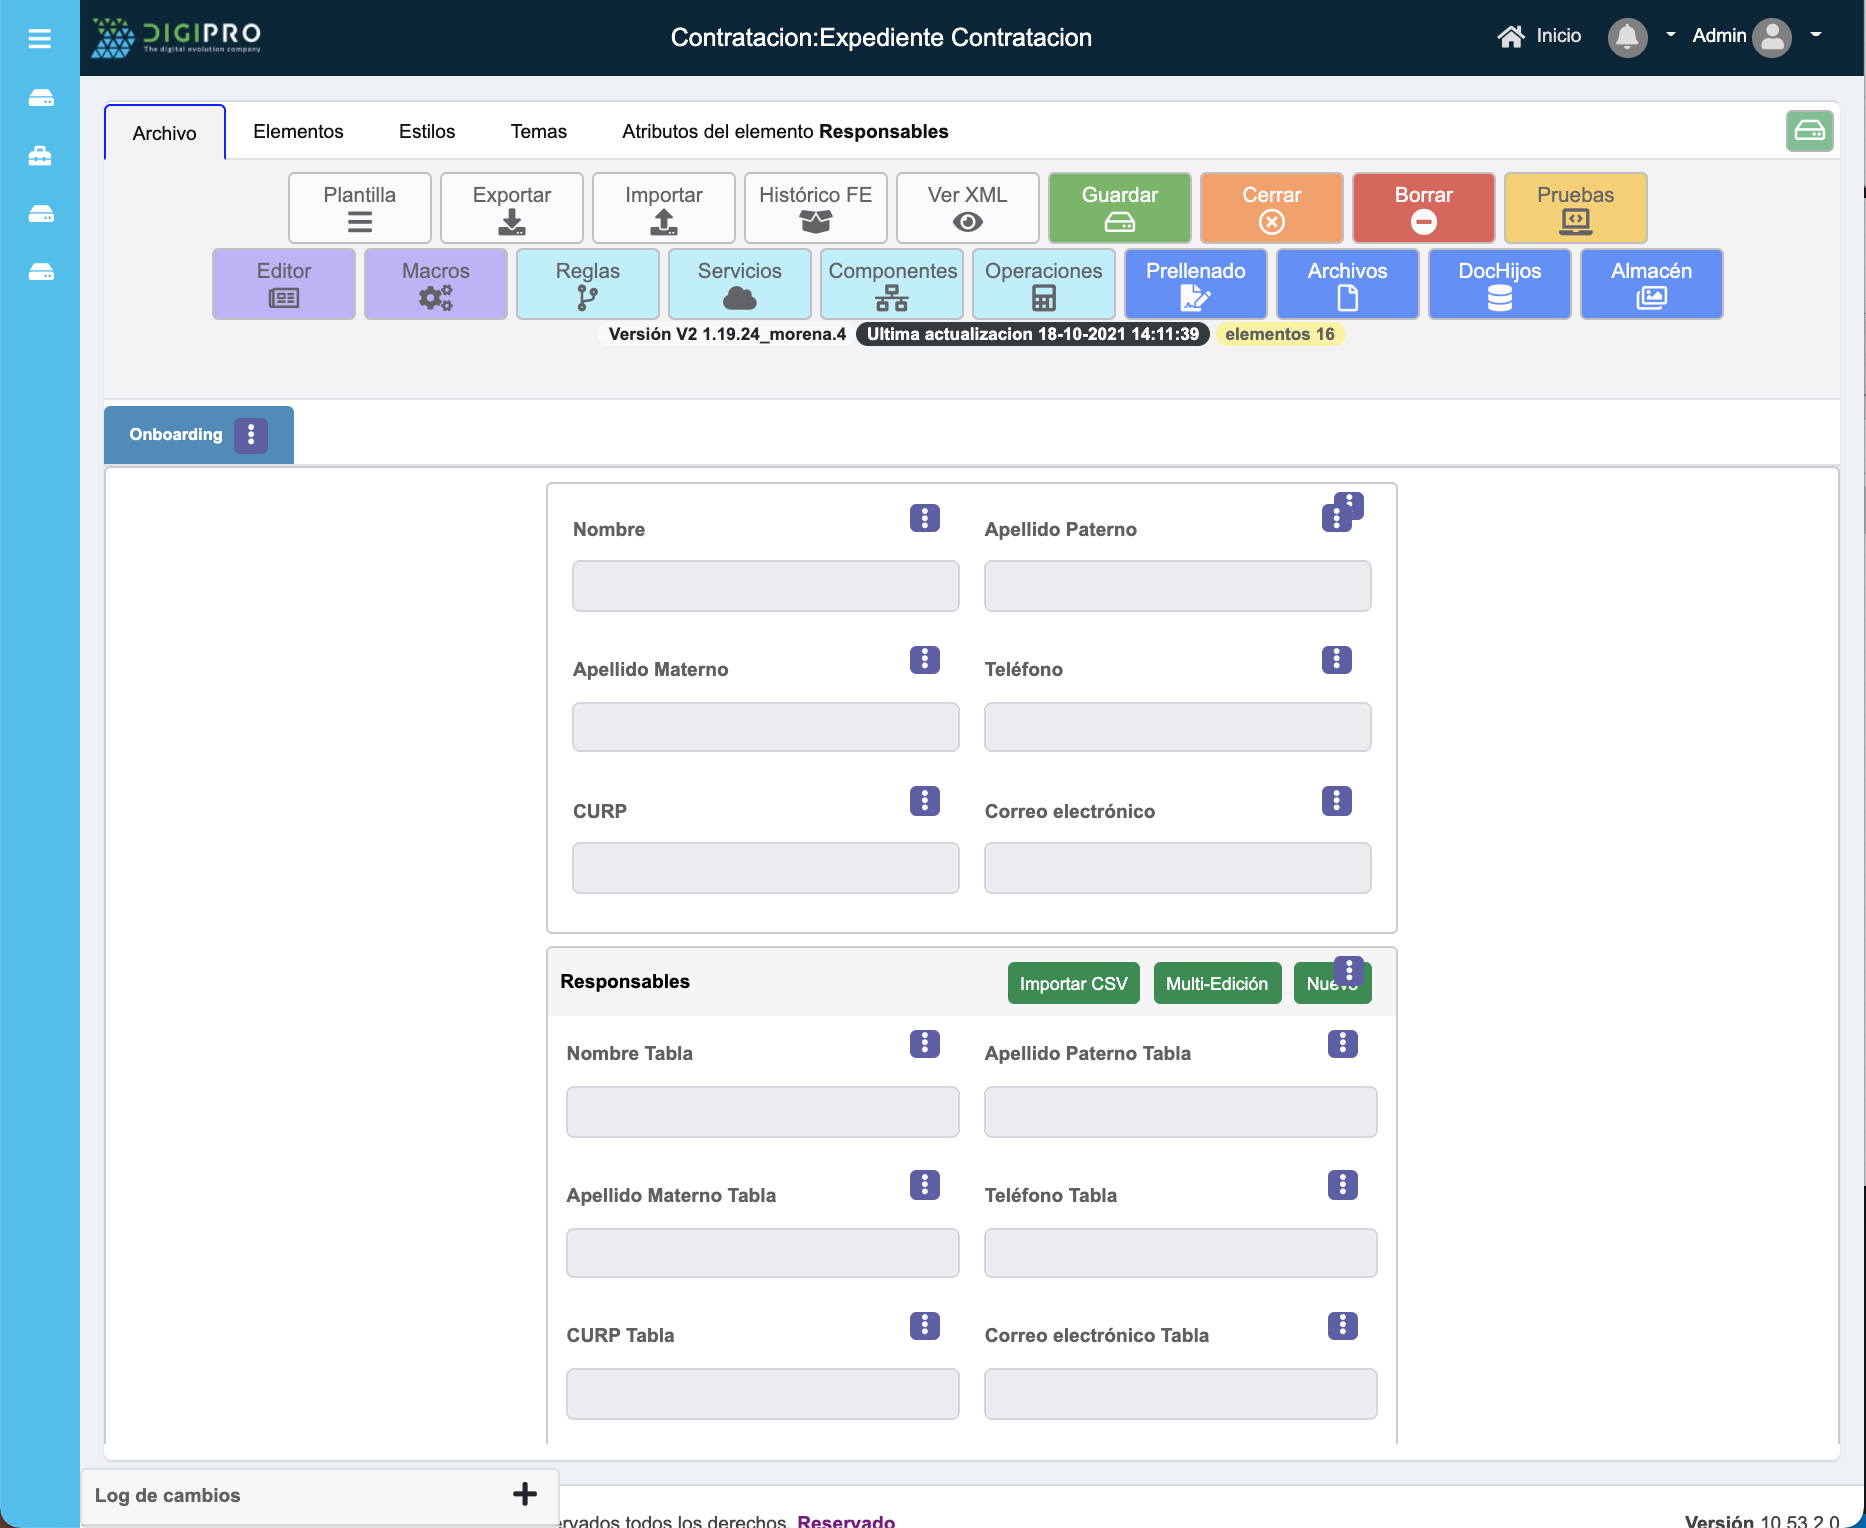Click the Importar CSV button
The image size is (1866, 1528).
1073,983
